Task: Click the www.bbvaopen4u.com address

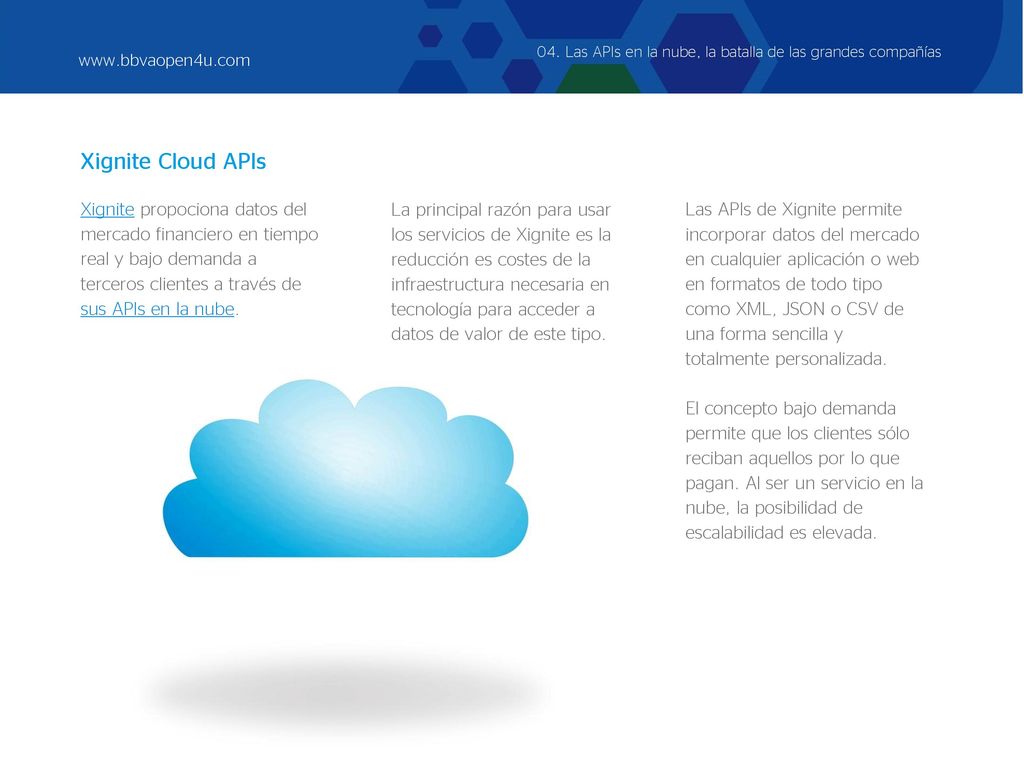Action: (x=164, y=60)
